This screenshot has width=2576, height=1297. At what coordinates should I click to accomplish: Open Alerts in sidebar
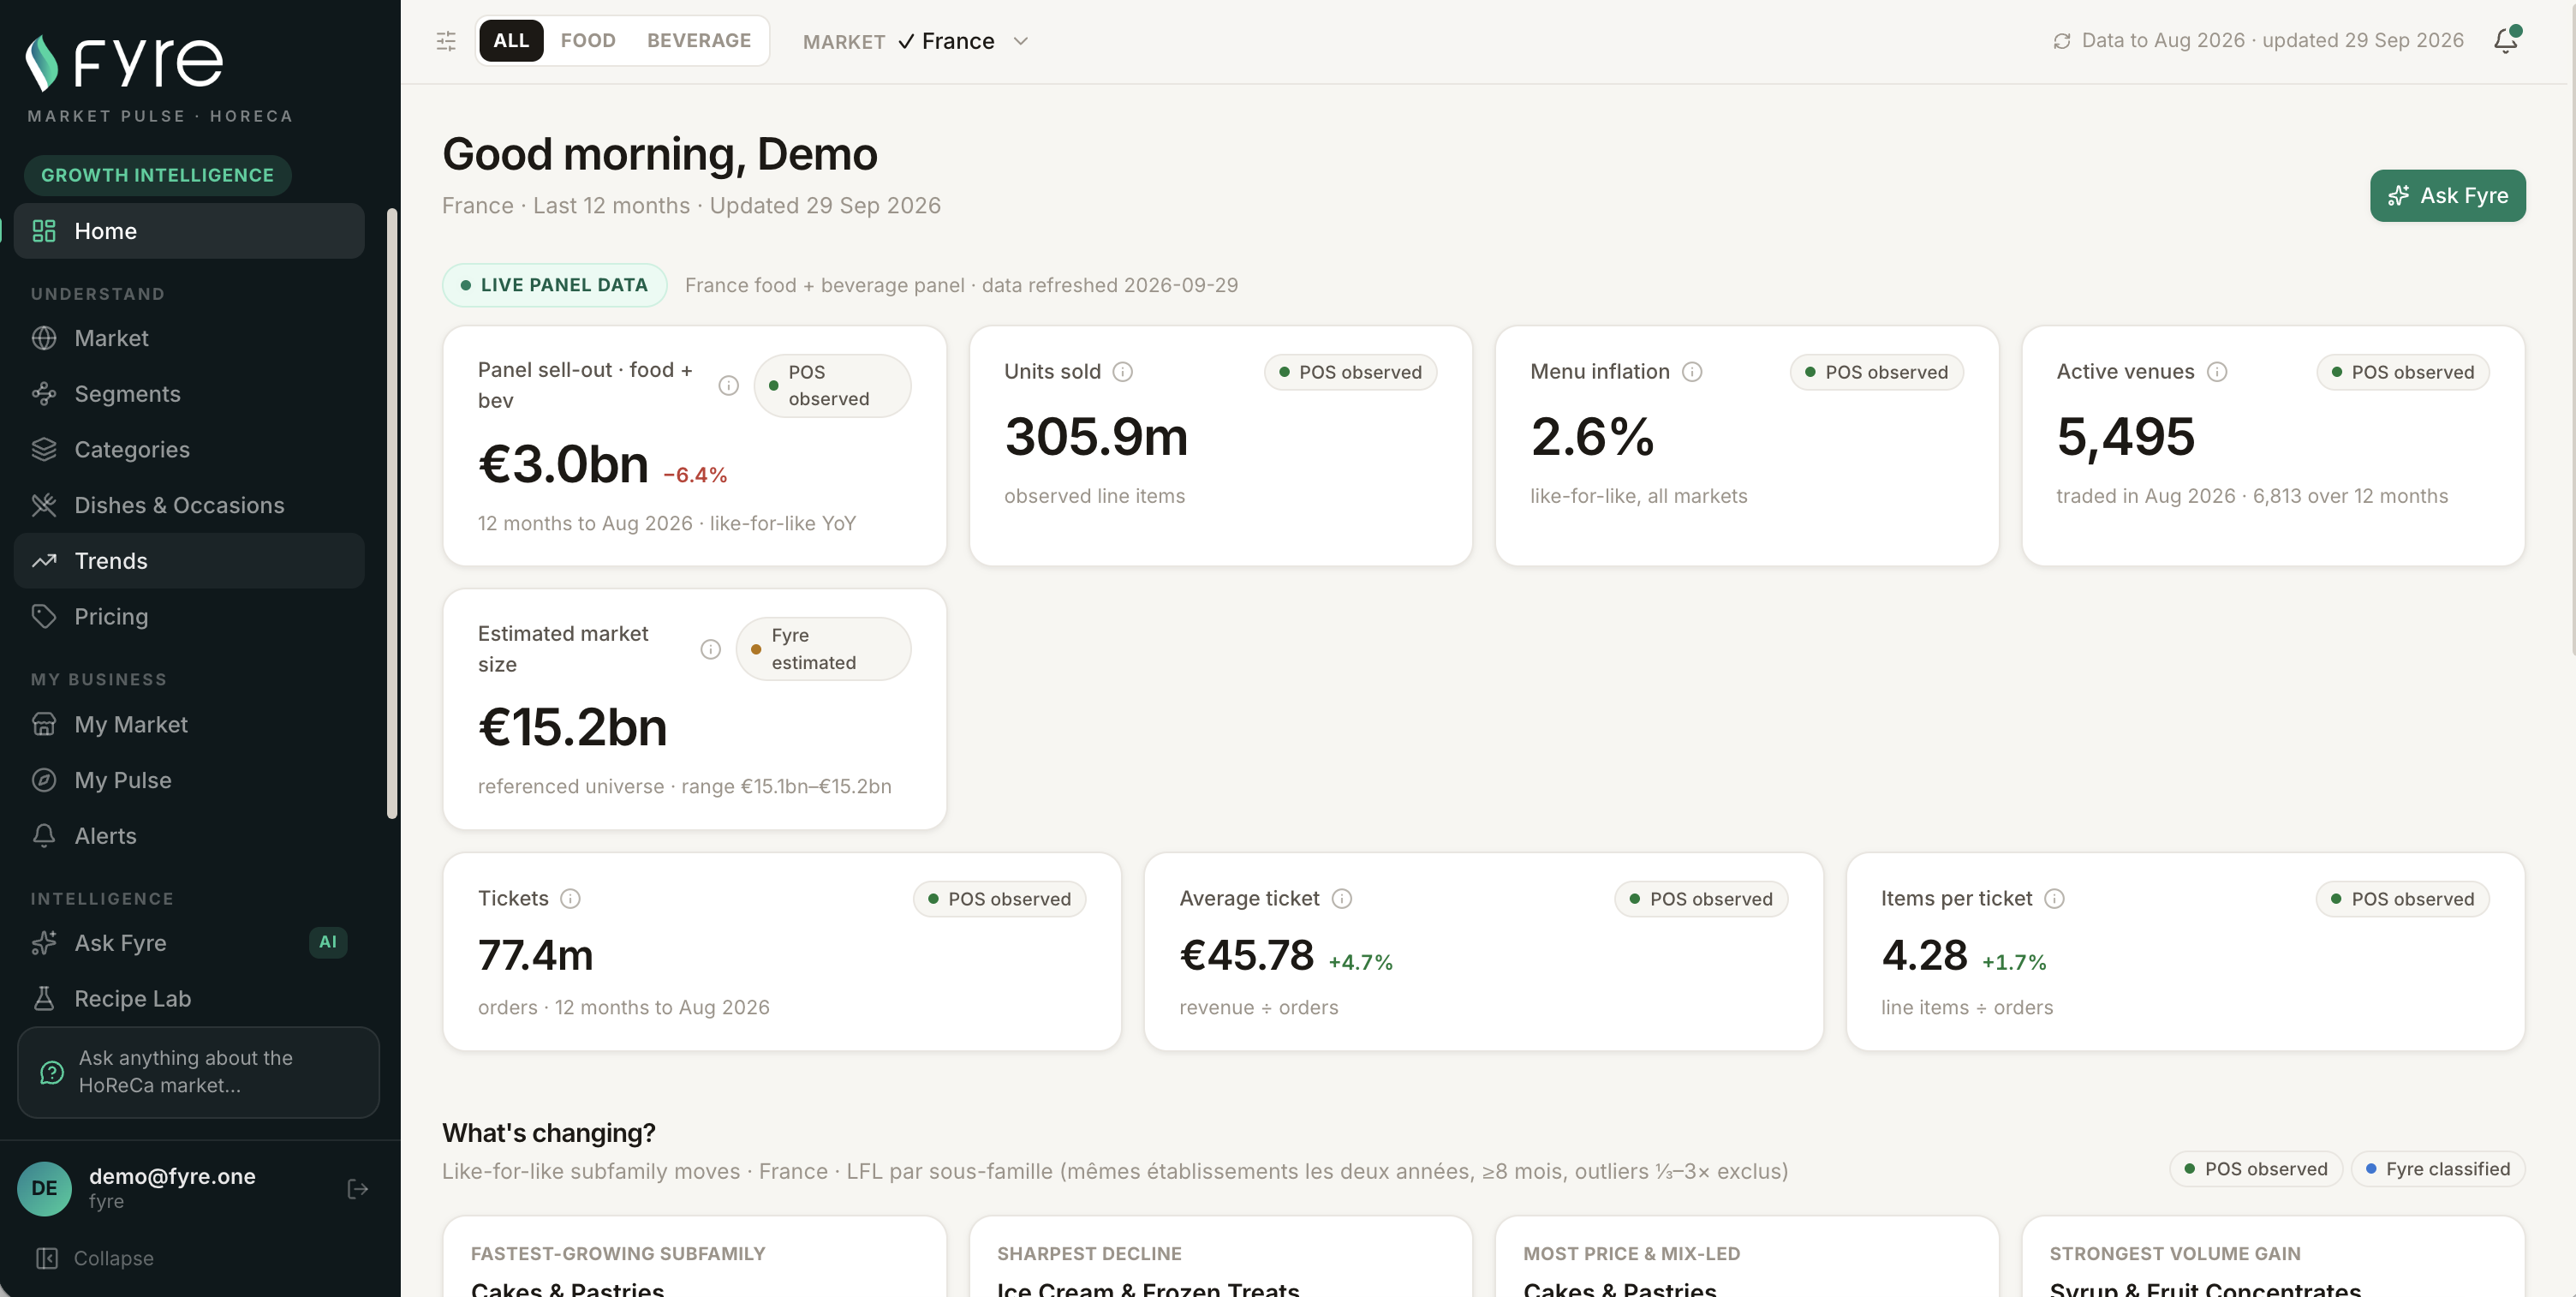pos(189,835)
